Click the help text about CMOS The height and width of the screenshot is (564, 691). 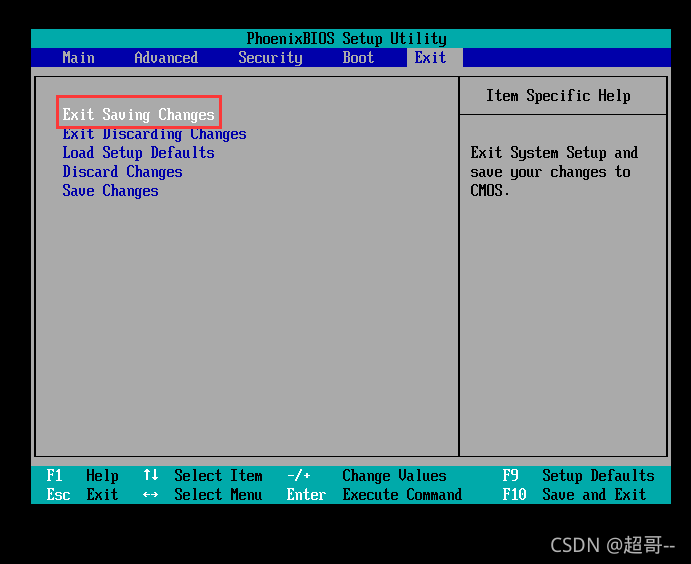[x=554, y=171]
